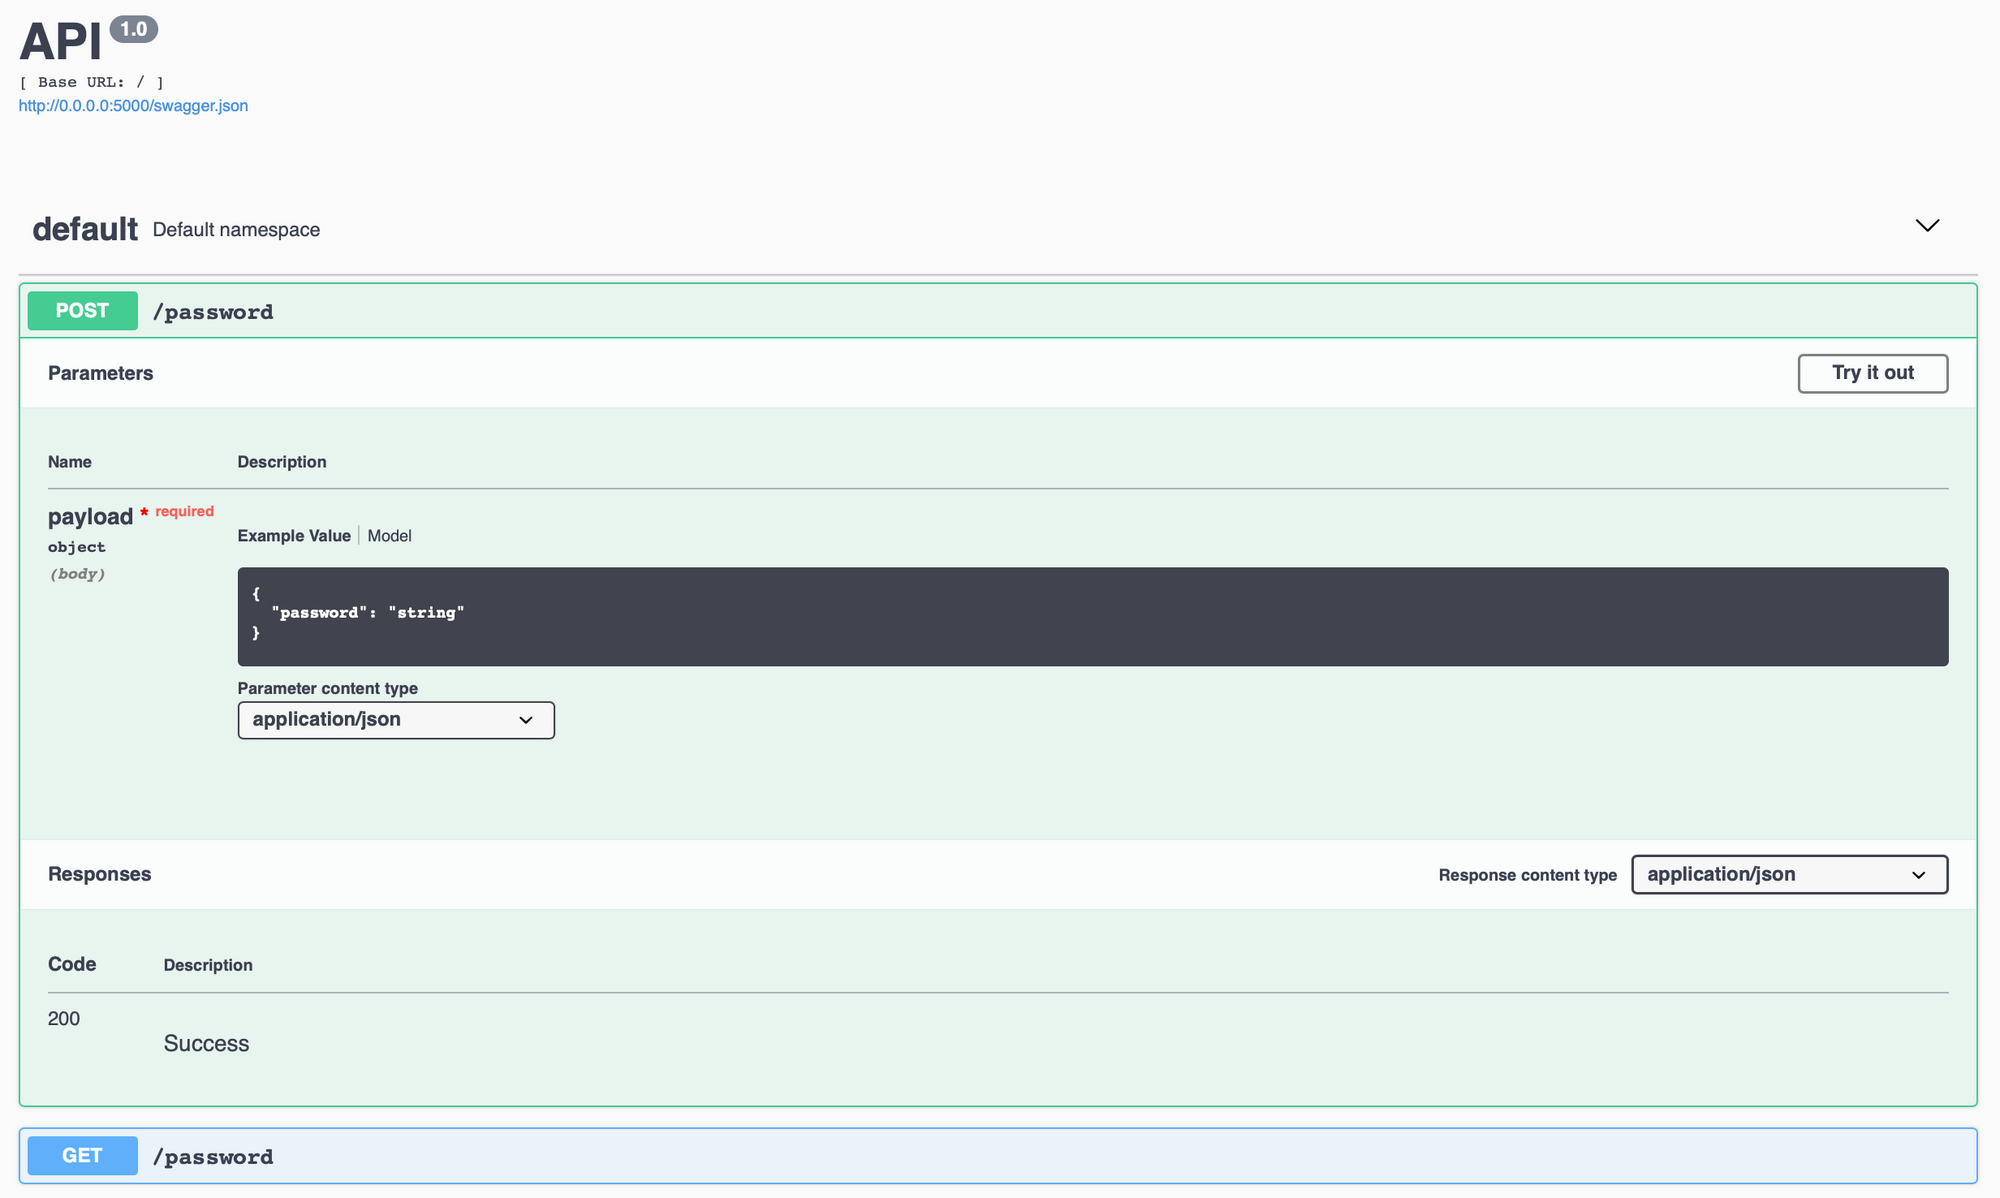Viewport: 2000px width, 1198px height.
Task: Click the Base URL text
Action: click(91, 82)
